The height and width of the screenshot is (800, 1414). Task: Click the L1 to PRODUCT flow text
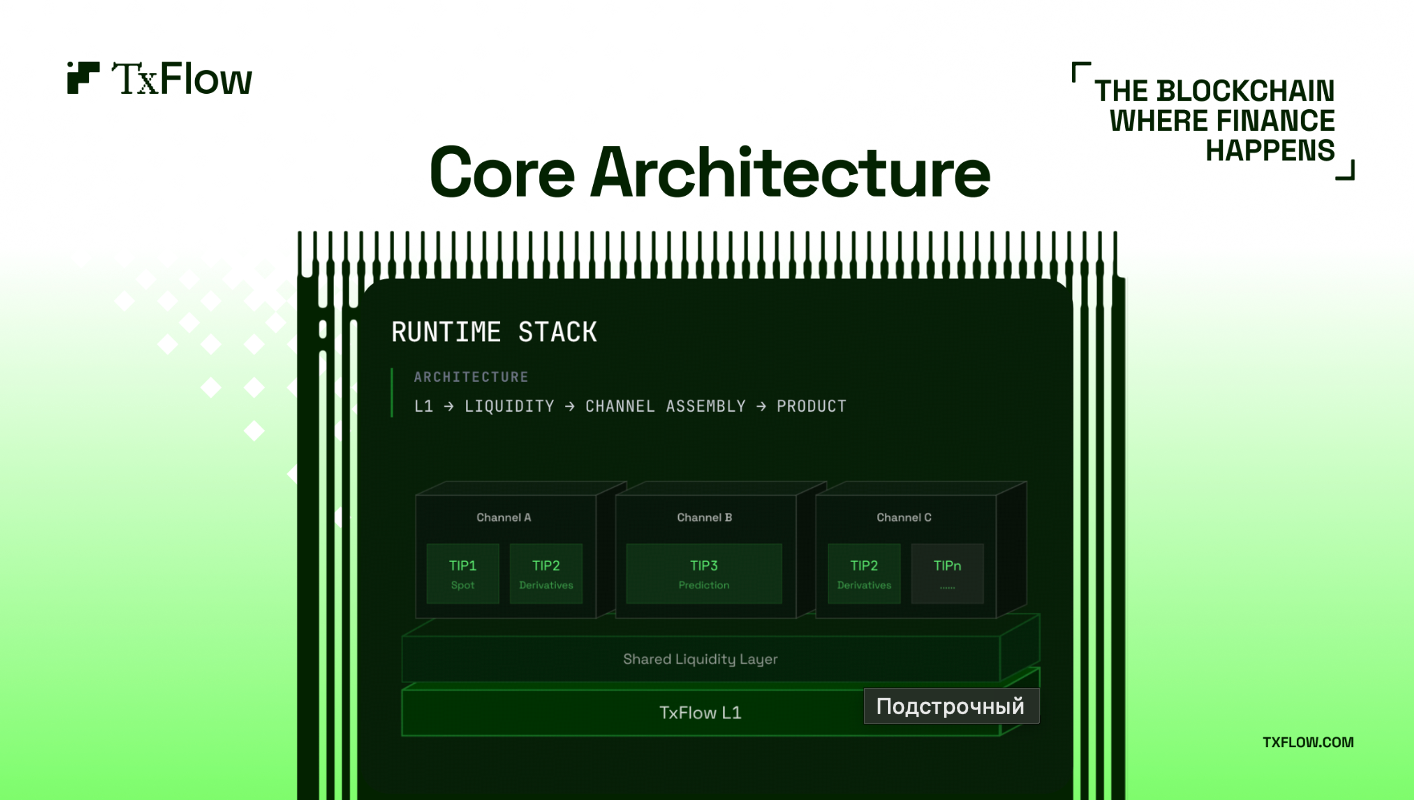pyautogui.click(x=630, y=406)
